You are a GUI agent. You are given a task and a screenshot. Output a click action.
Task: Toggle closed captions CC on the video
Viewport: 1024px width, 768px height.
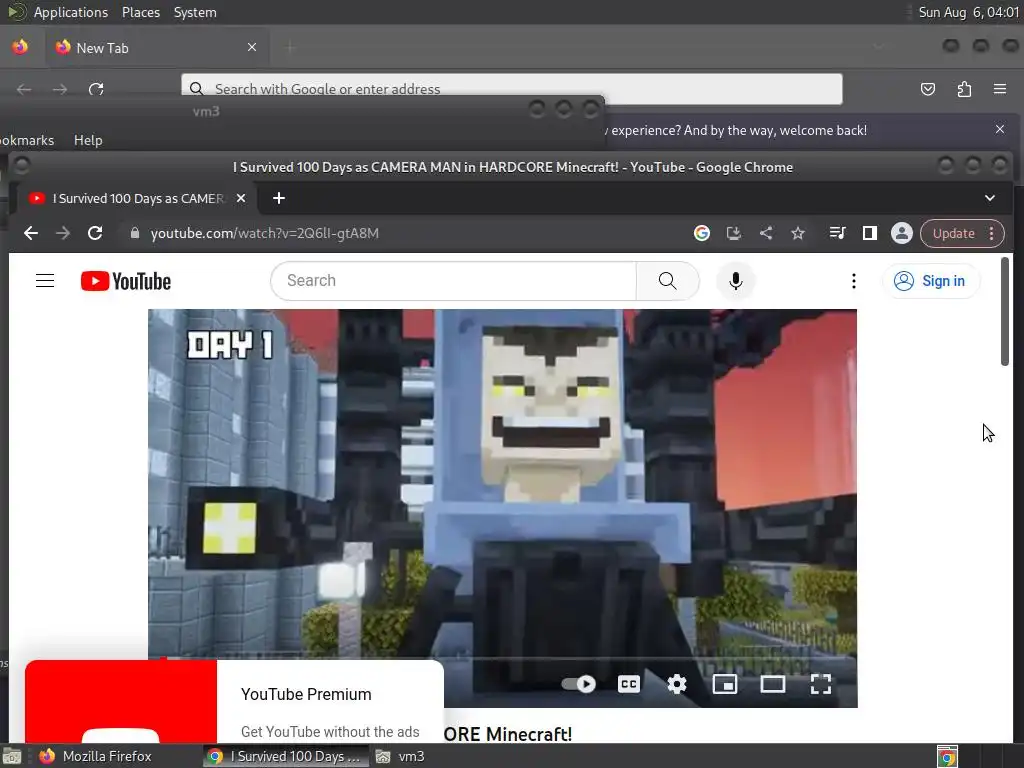tap(629, 684)
